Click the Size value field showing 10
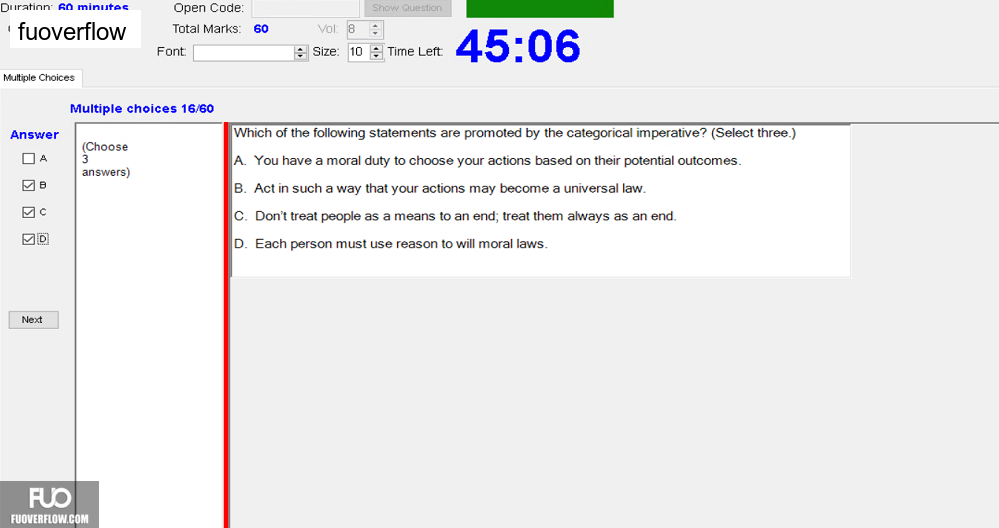Image resolution: width=999 pixels, height=528 pixels. pos(359,52)
